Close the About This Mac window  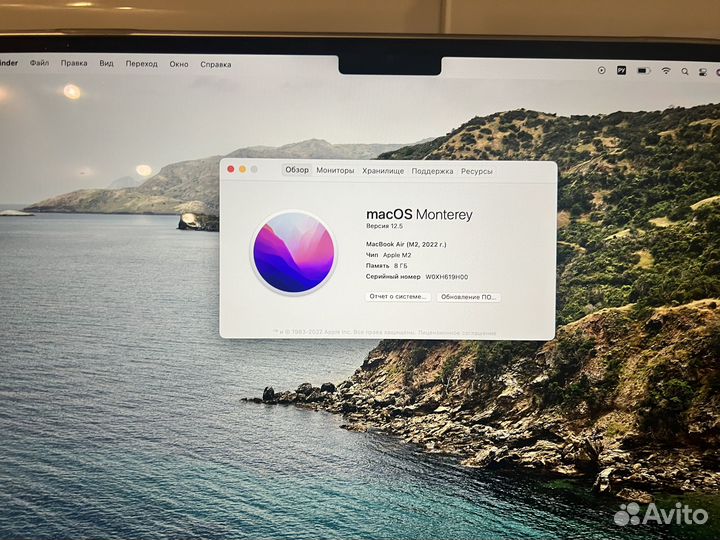pos(231,169)
